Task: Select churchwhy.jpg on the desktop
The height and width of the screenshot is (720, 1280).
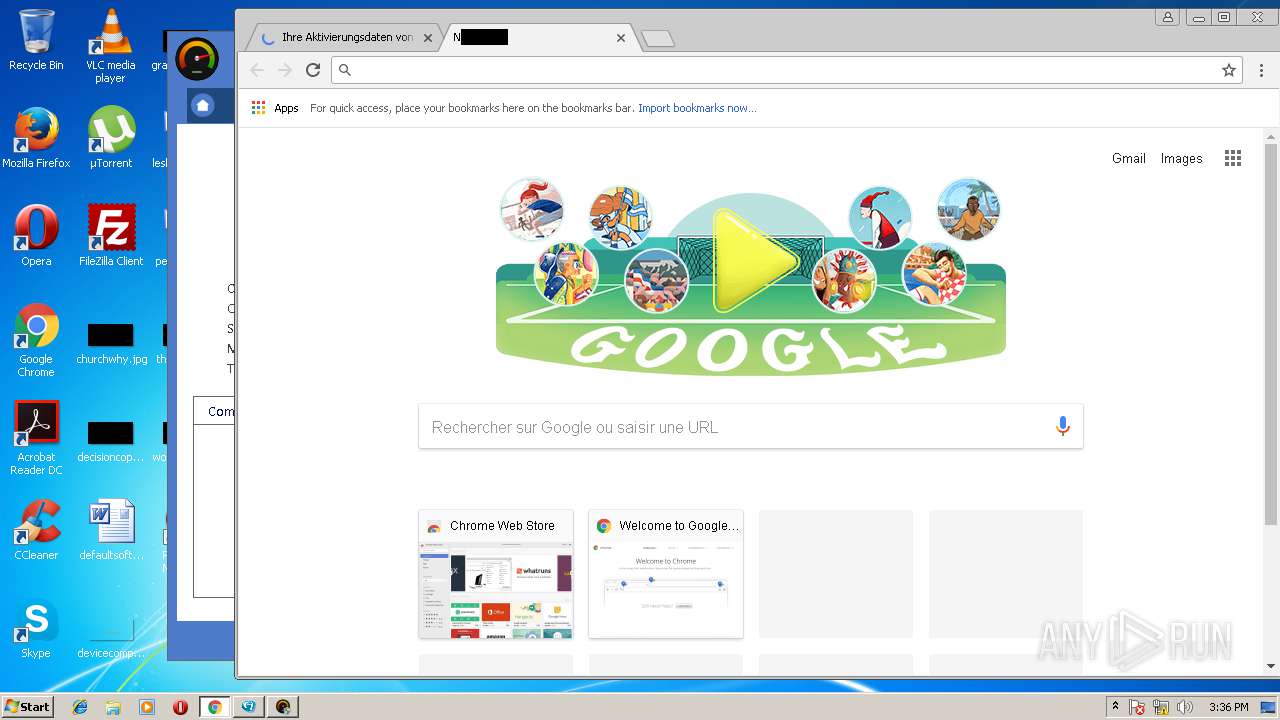Action: pyautogui.click(x=111, y=343)
